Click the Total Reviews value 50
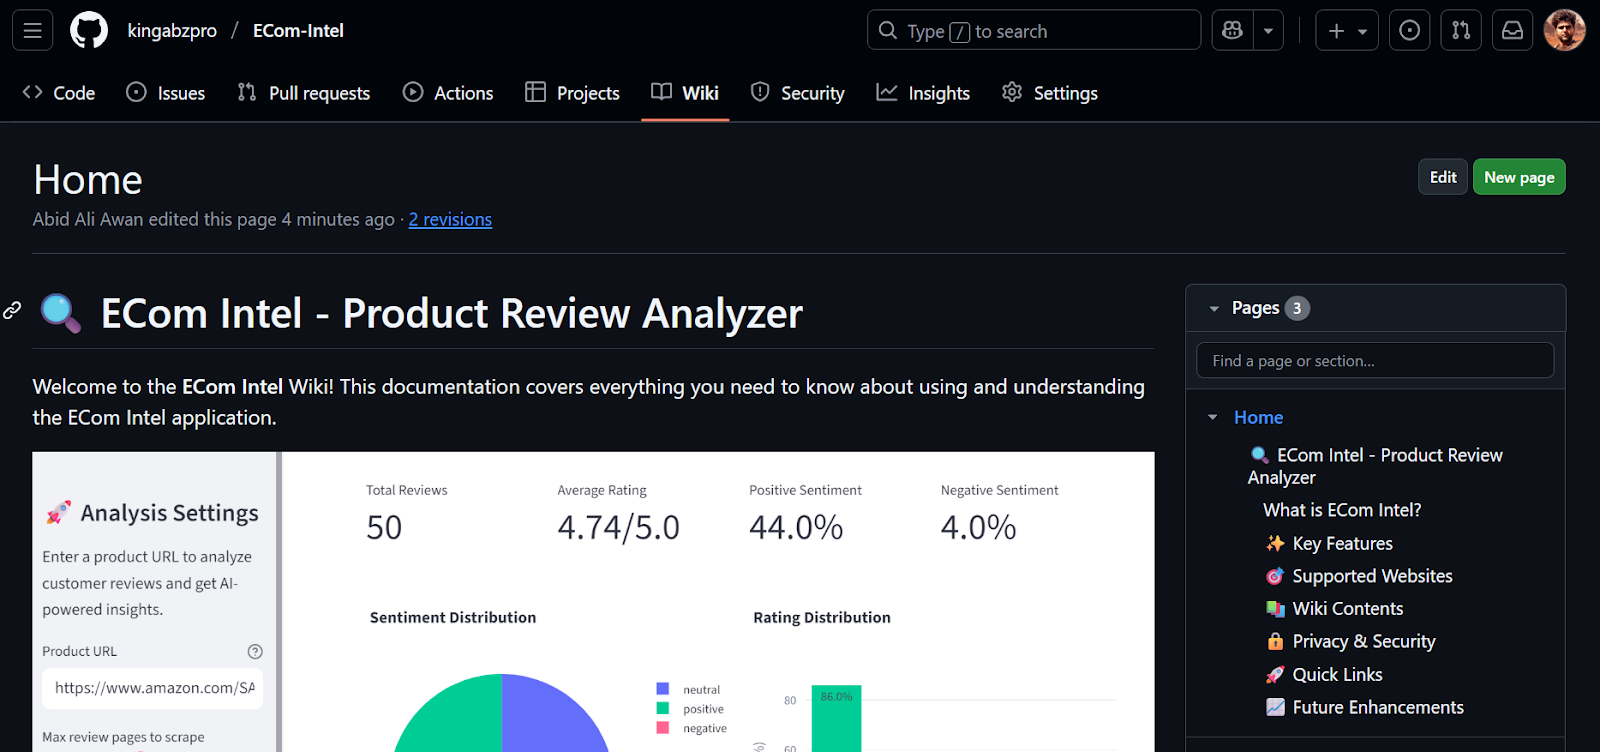 click(x=384, y=527)
